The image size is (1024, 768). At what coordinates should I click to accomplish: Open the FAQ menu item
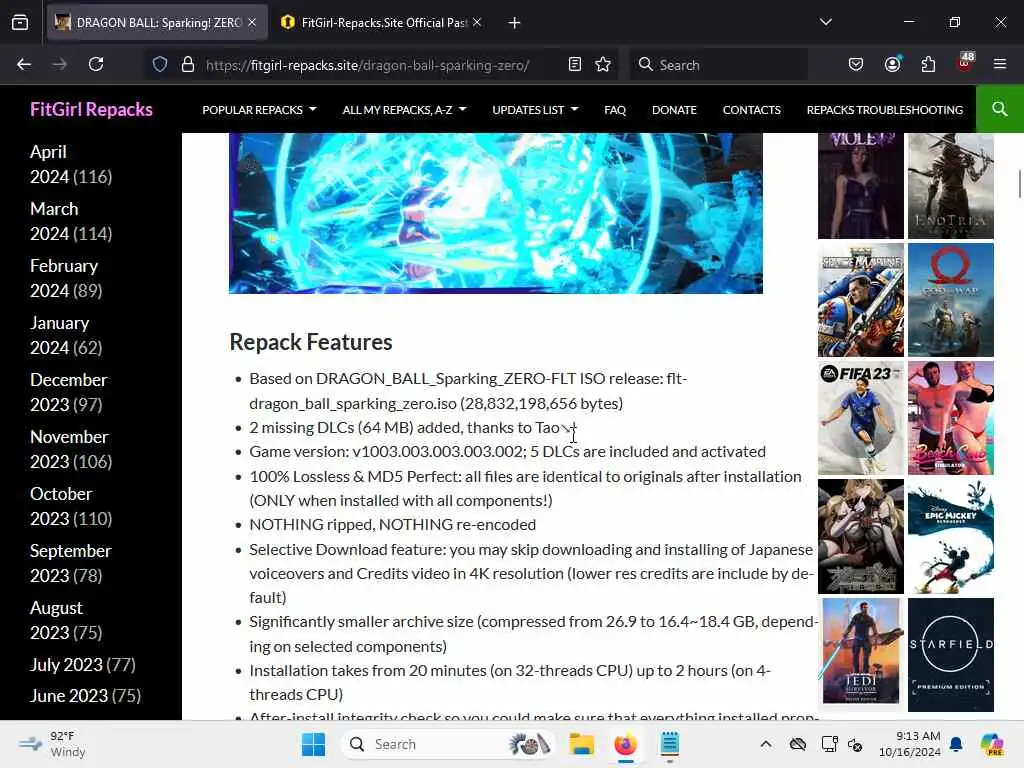[x=615, y=110]
